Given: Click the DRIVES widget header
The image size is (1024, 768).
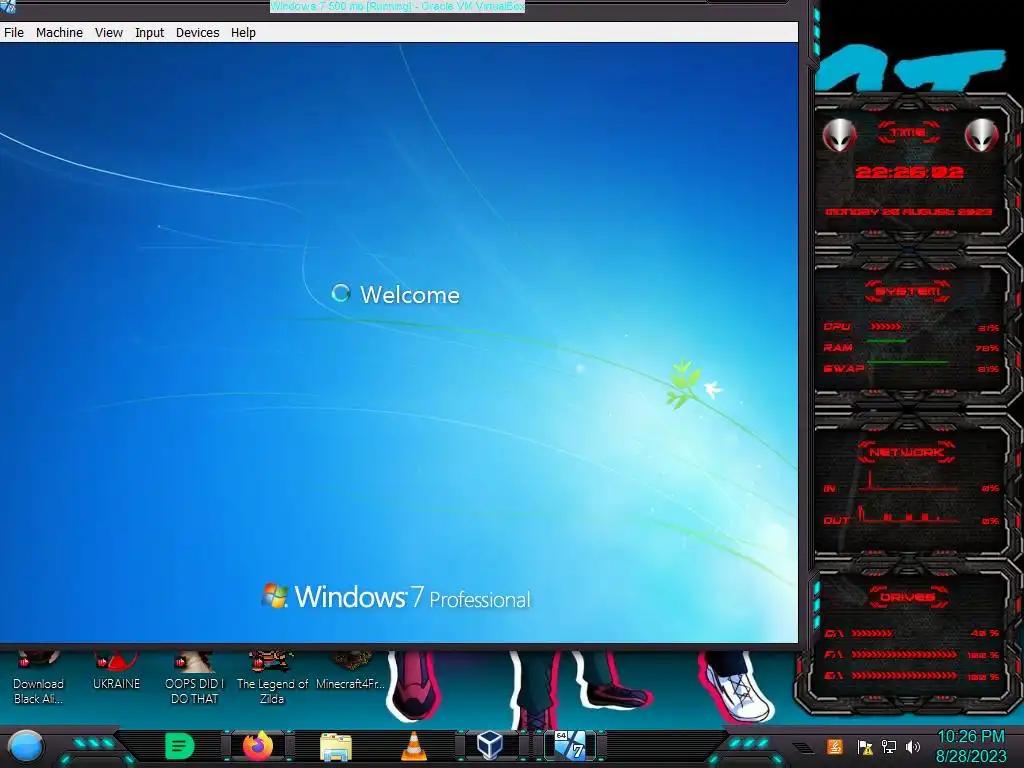Looking at the screenshot, I should pyautogui.click(x=908, y=597).
